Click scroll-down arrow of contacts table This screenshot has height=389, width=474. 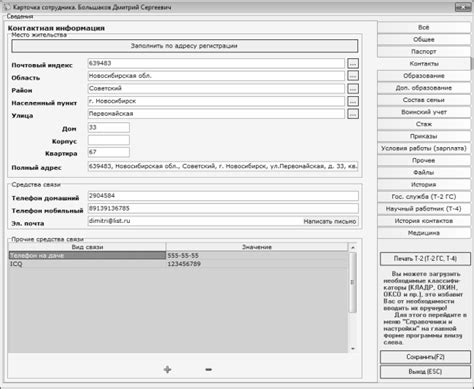click(x=352, y=349)
